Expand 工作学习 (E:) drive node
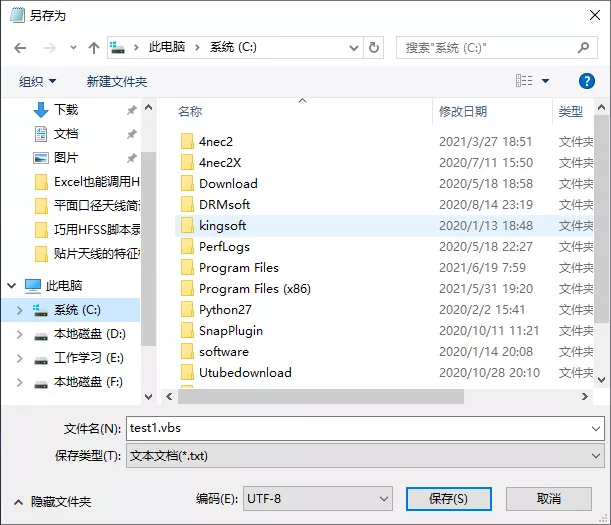611x525 pixels. point(19,358)
